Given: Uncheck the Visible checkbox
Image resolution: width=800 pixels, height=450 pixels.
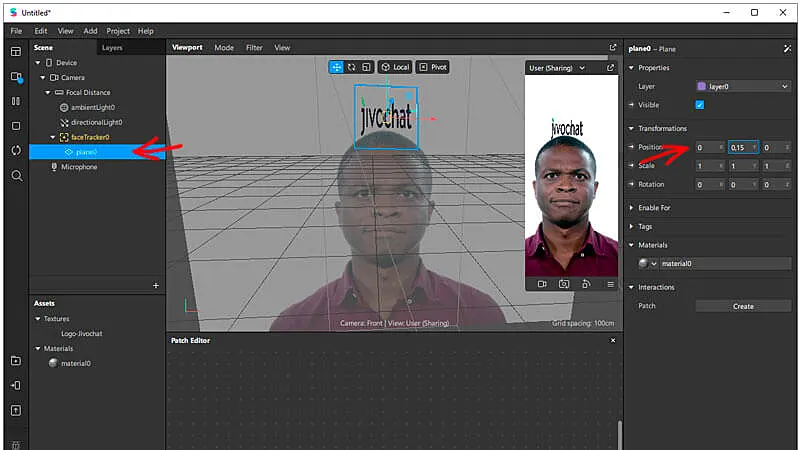Looking at the screenshot, I should point(700,104).
